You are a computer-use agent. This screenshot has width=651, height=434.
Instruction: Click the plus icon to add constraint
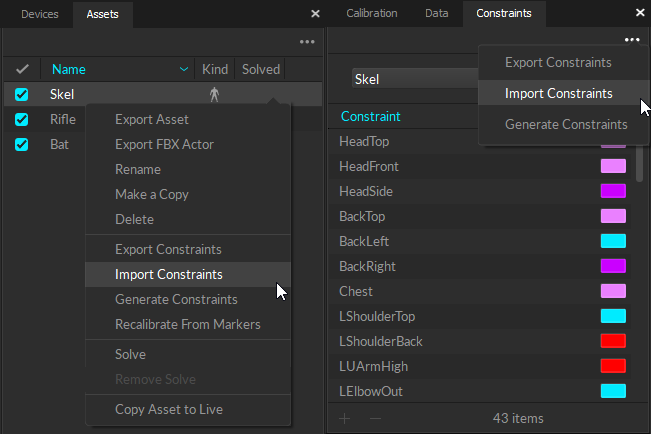point(344,417)
